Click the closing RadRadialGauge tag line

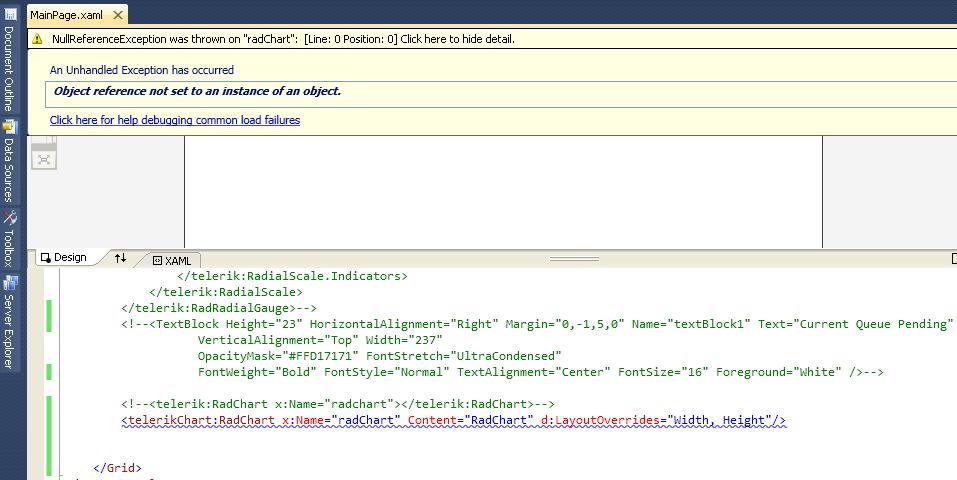(x=218, y=308)
